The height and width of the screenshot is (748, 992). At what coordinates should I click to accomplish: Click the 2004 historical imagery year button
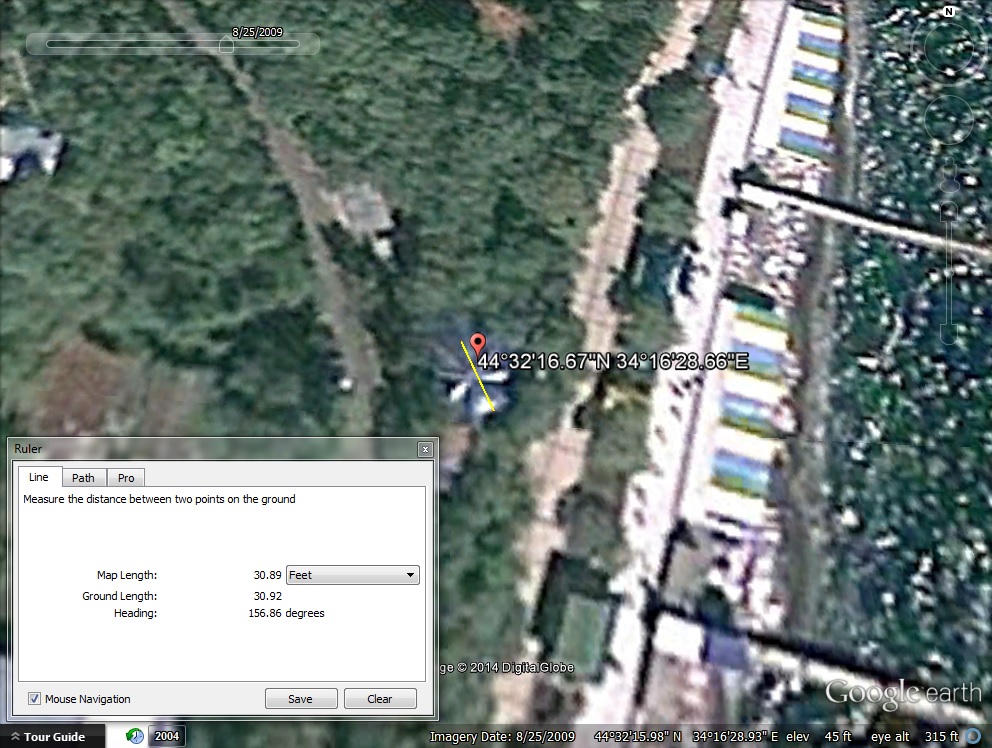pos(167,737)
